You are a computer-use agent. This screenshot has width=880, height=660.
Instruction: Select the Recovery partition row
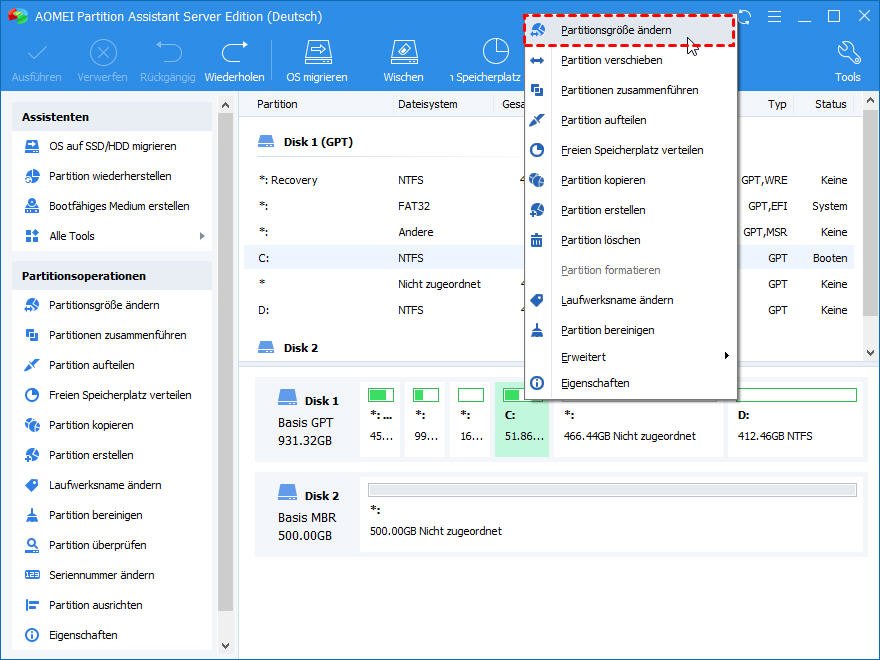pyautogui.click(x=548, y=180)
